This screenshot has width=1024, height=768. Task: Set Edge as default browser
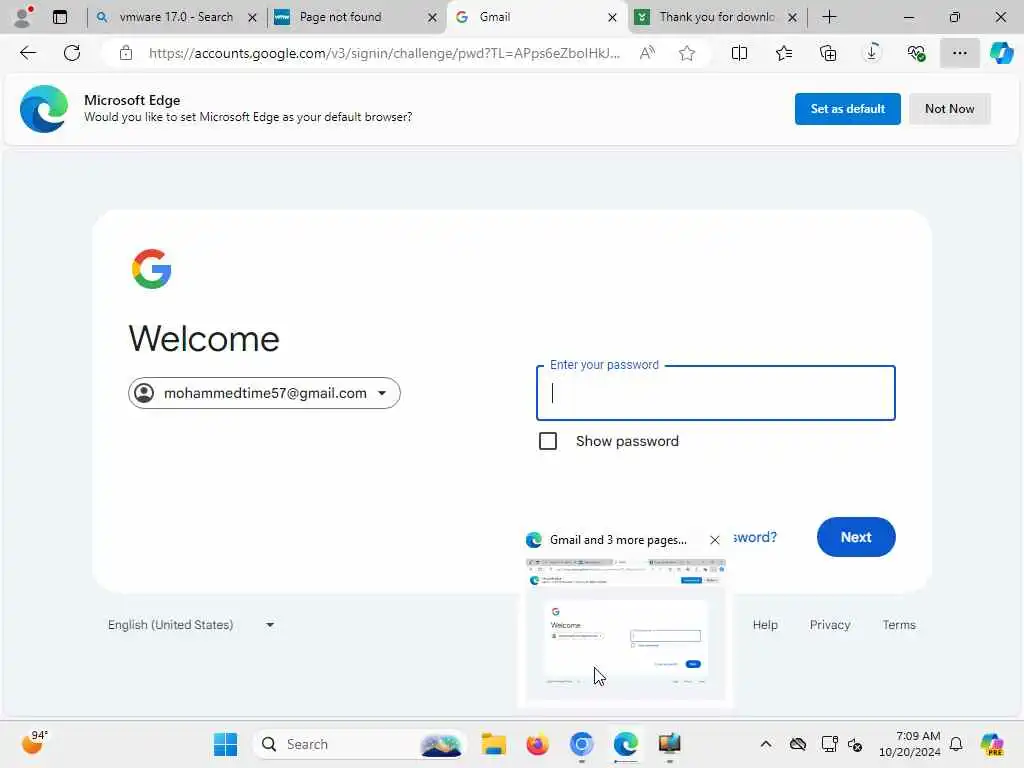tap(847, 109)
